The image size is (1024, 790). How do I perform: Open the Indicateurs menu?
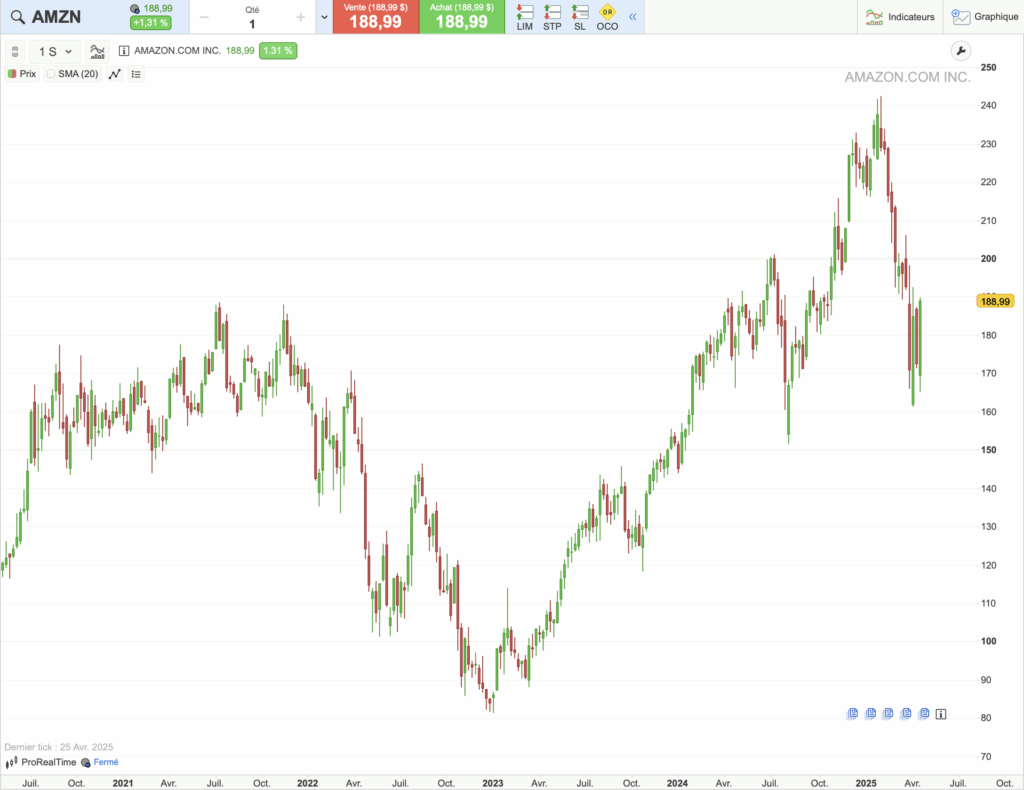click(x=900, y=17)
